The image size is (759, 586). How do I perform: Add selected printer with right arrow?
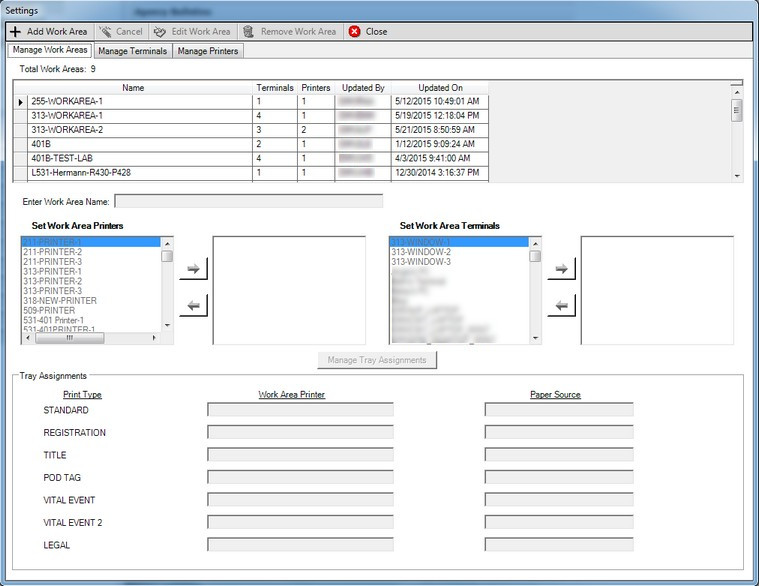194,268
